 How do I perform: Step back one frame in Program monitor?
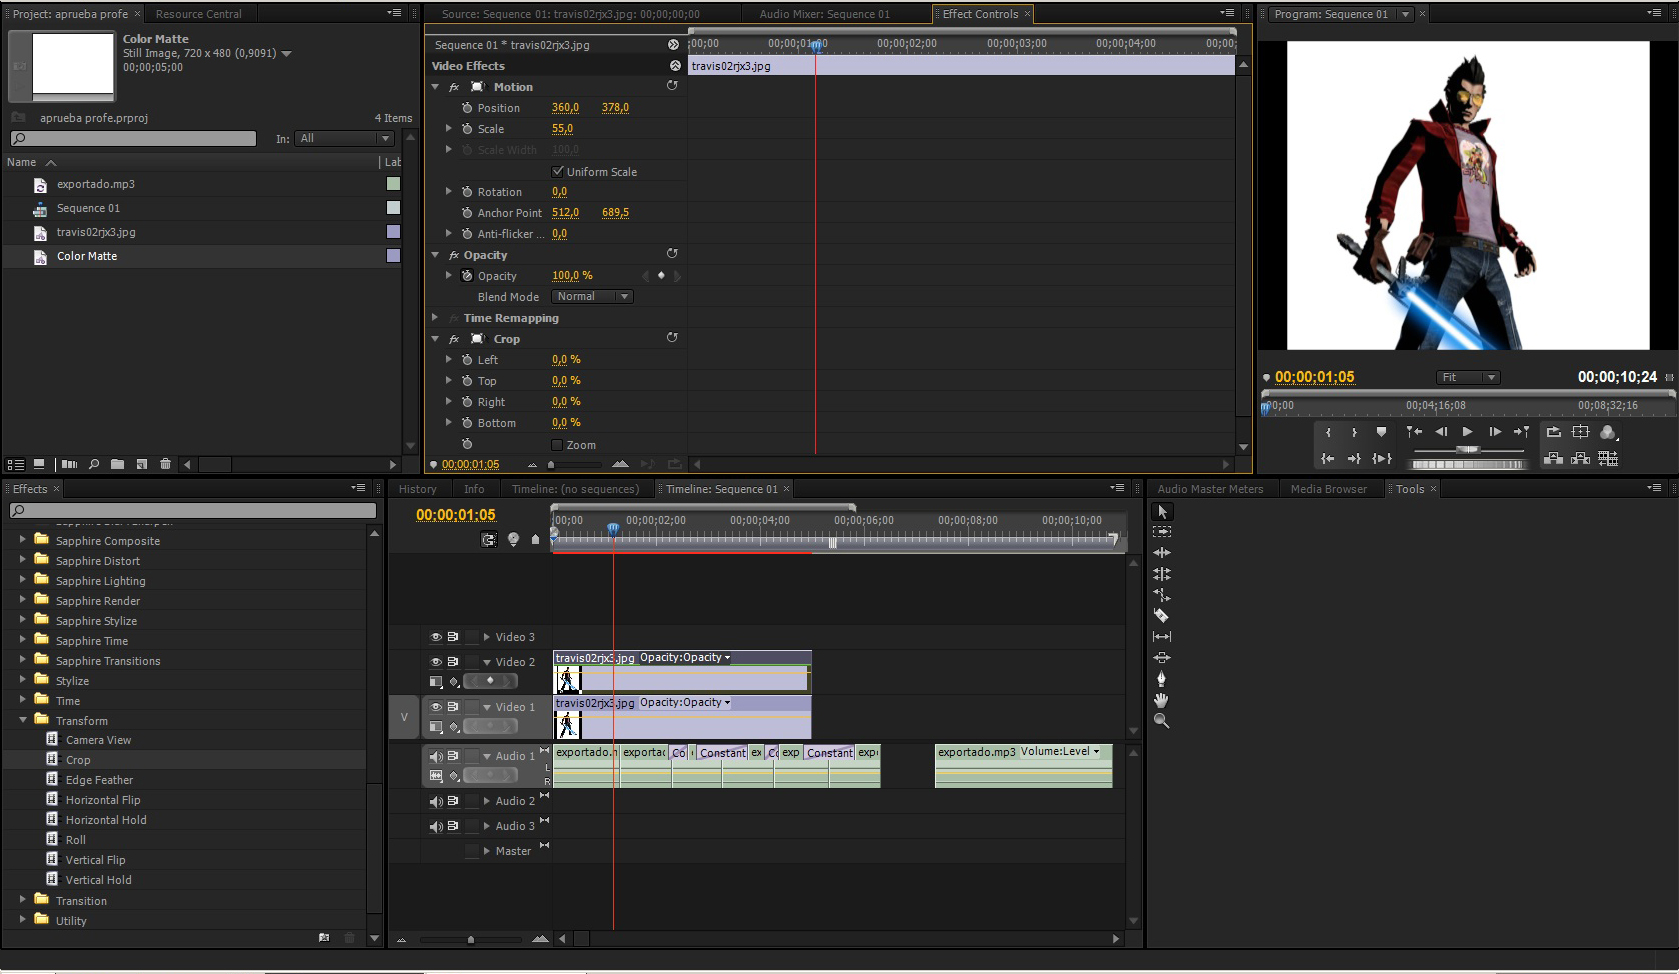tap(1441, 432)
